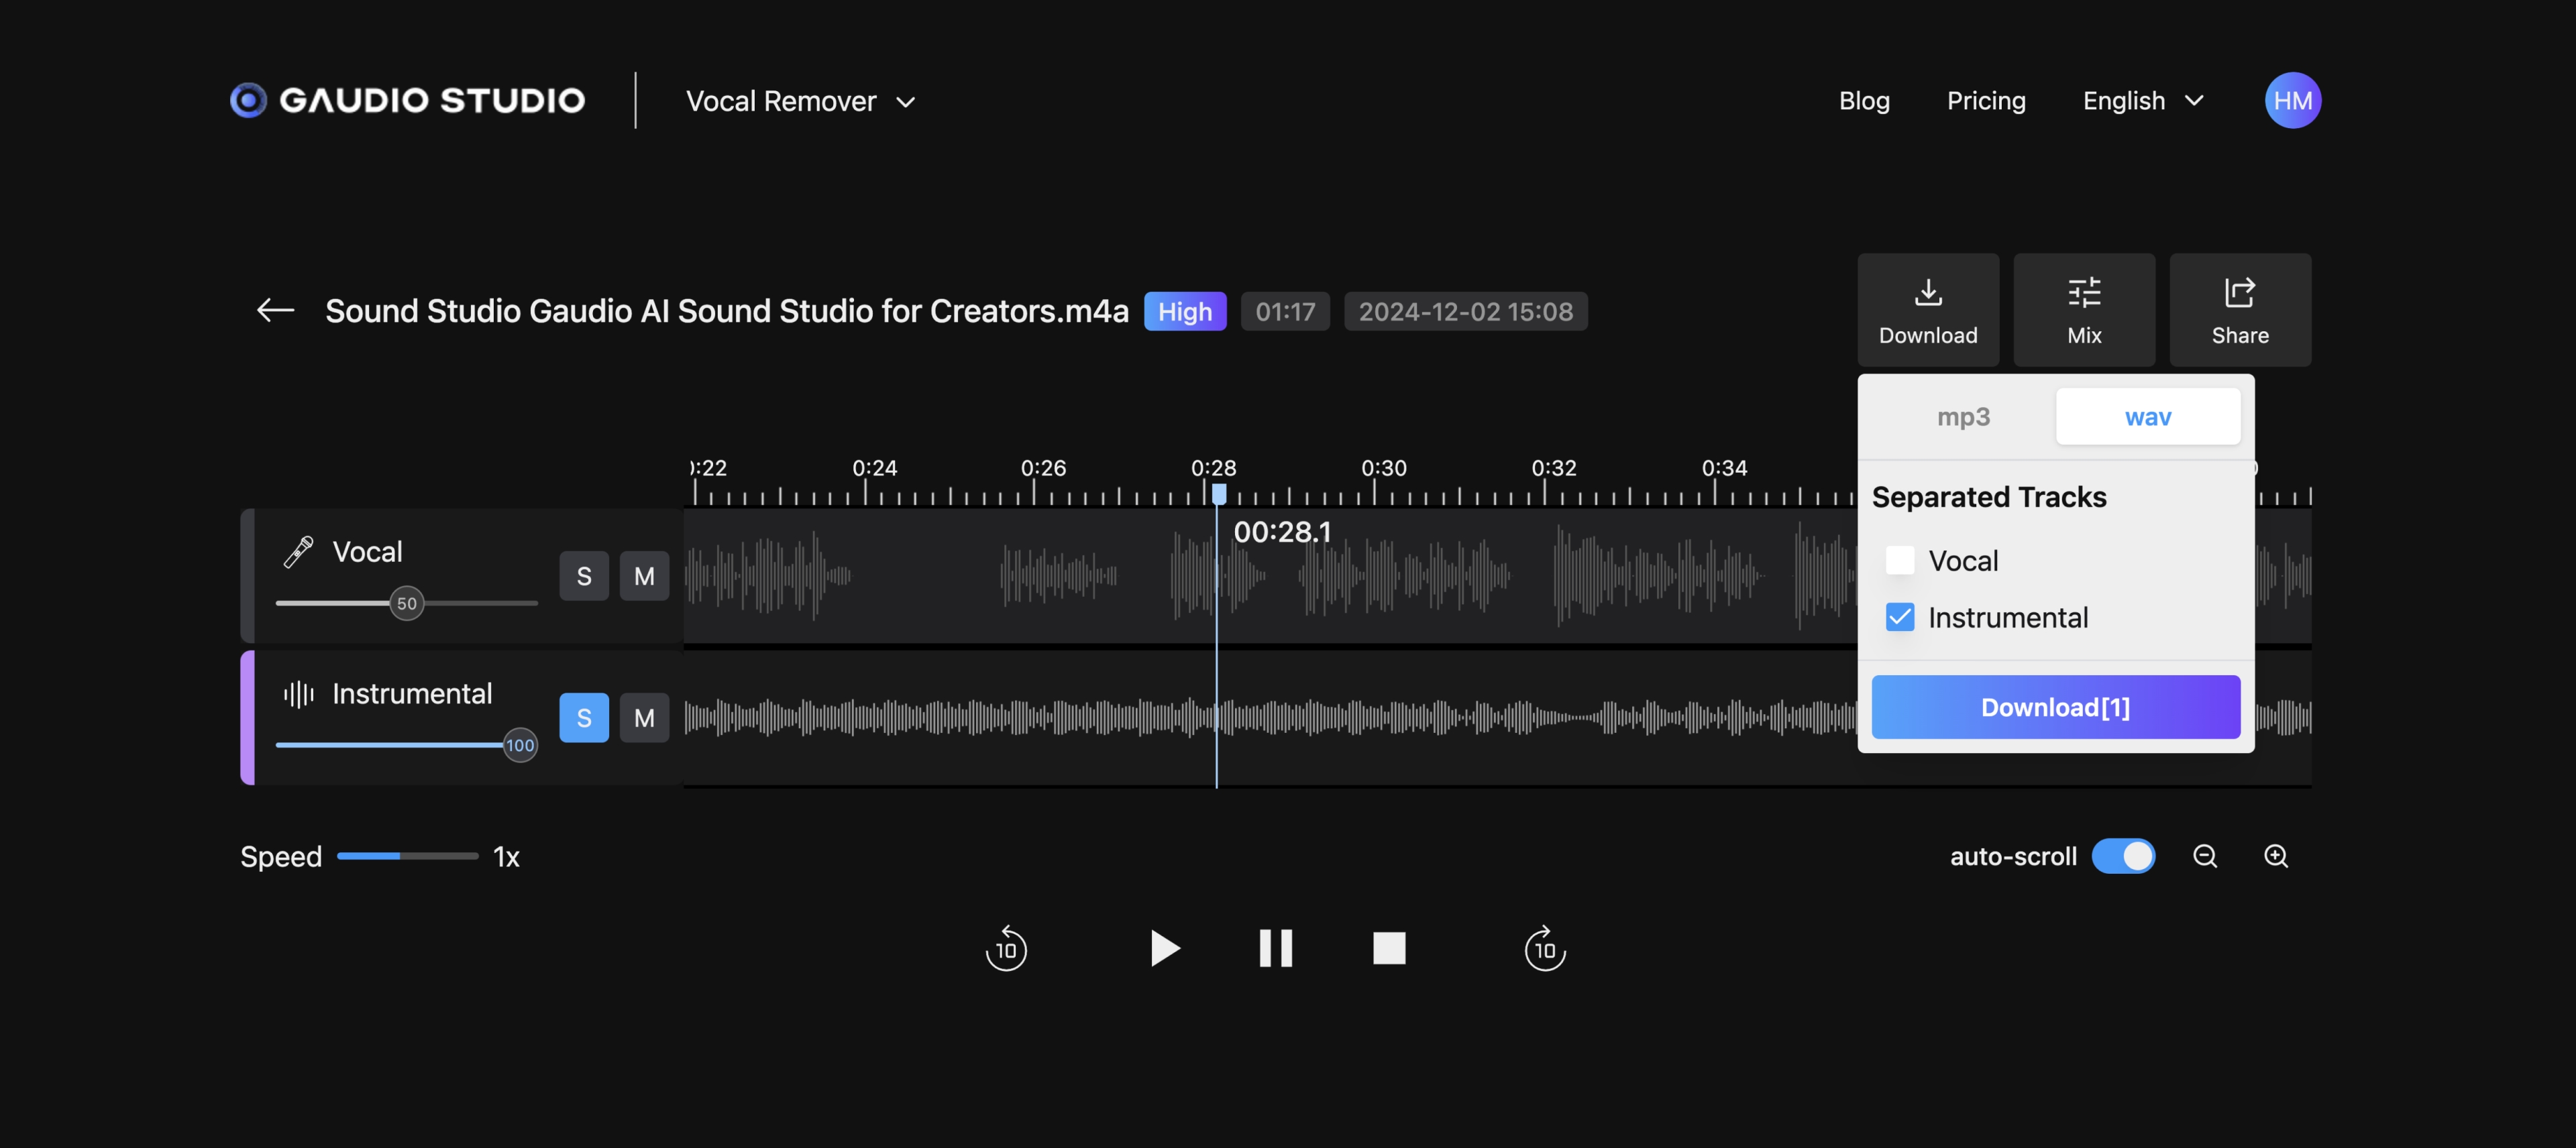
Task: Pause the audio playback
Action: click(1276, 948)
